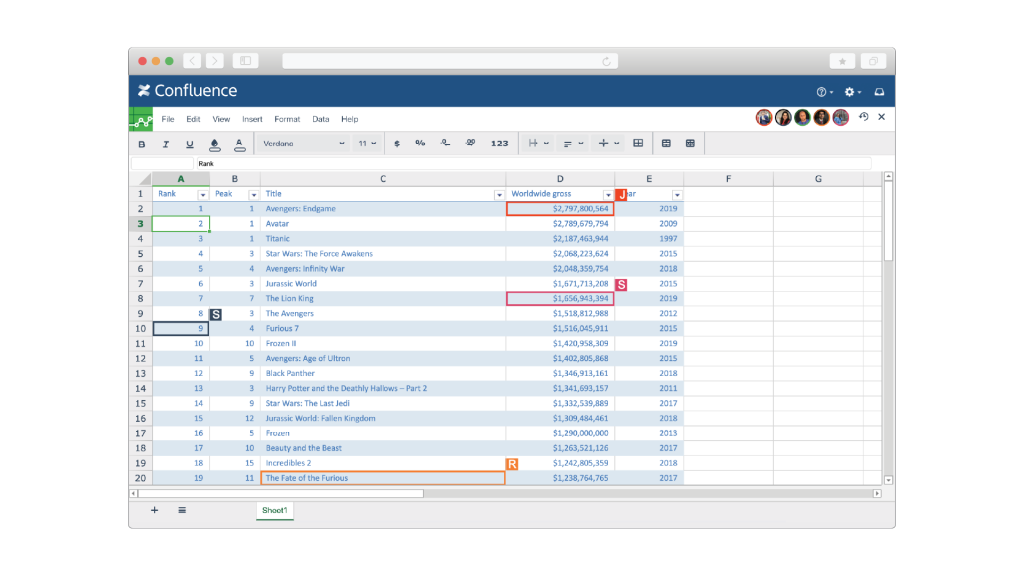Select the cell 'Avengers: Endgame'
The width and height of the screenshot is (1024, 576).
[383, 209]
